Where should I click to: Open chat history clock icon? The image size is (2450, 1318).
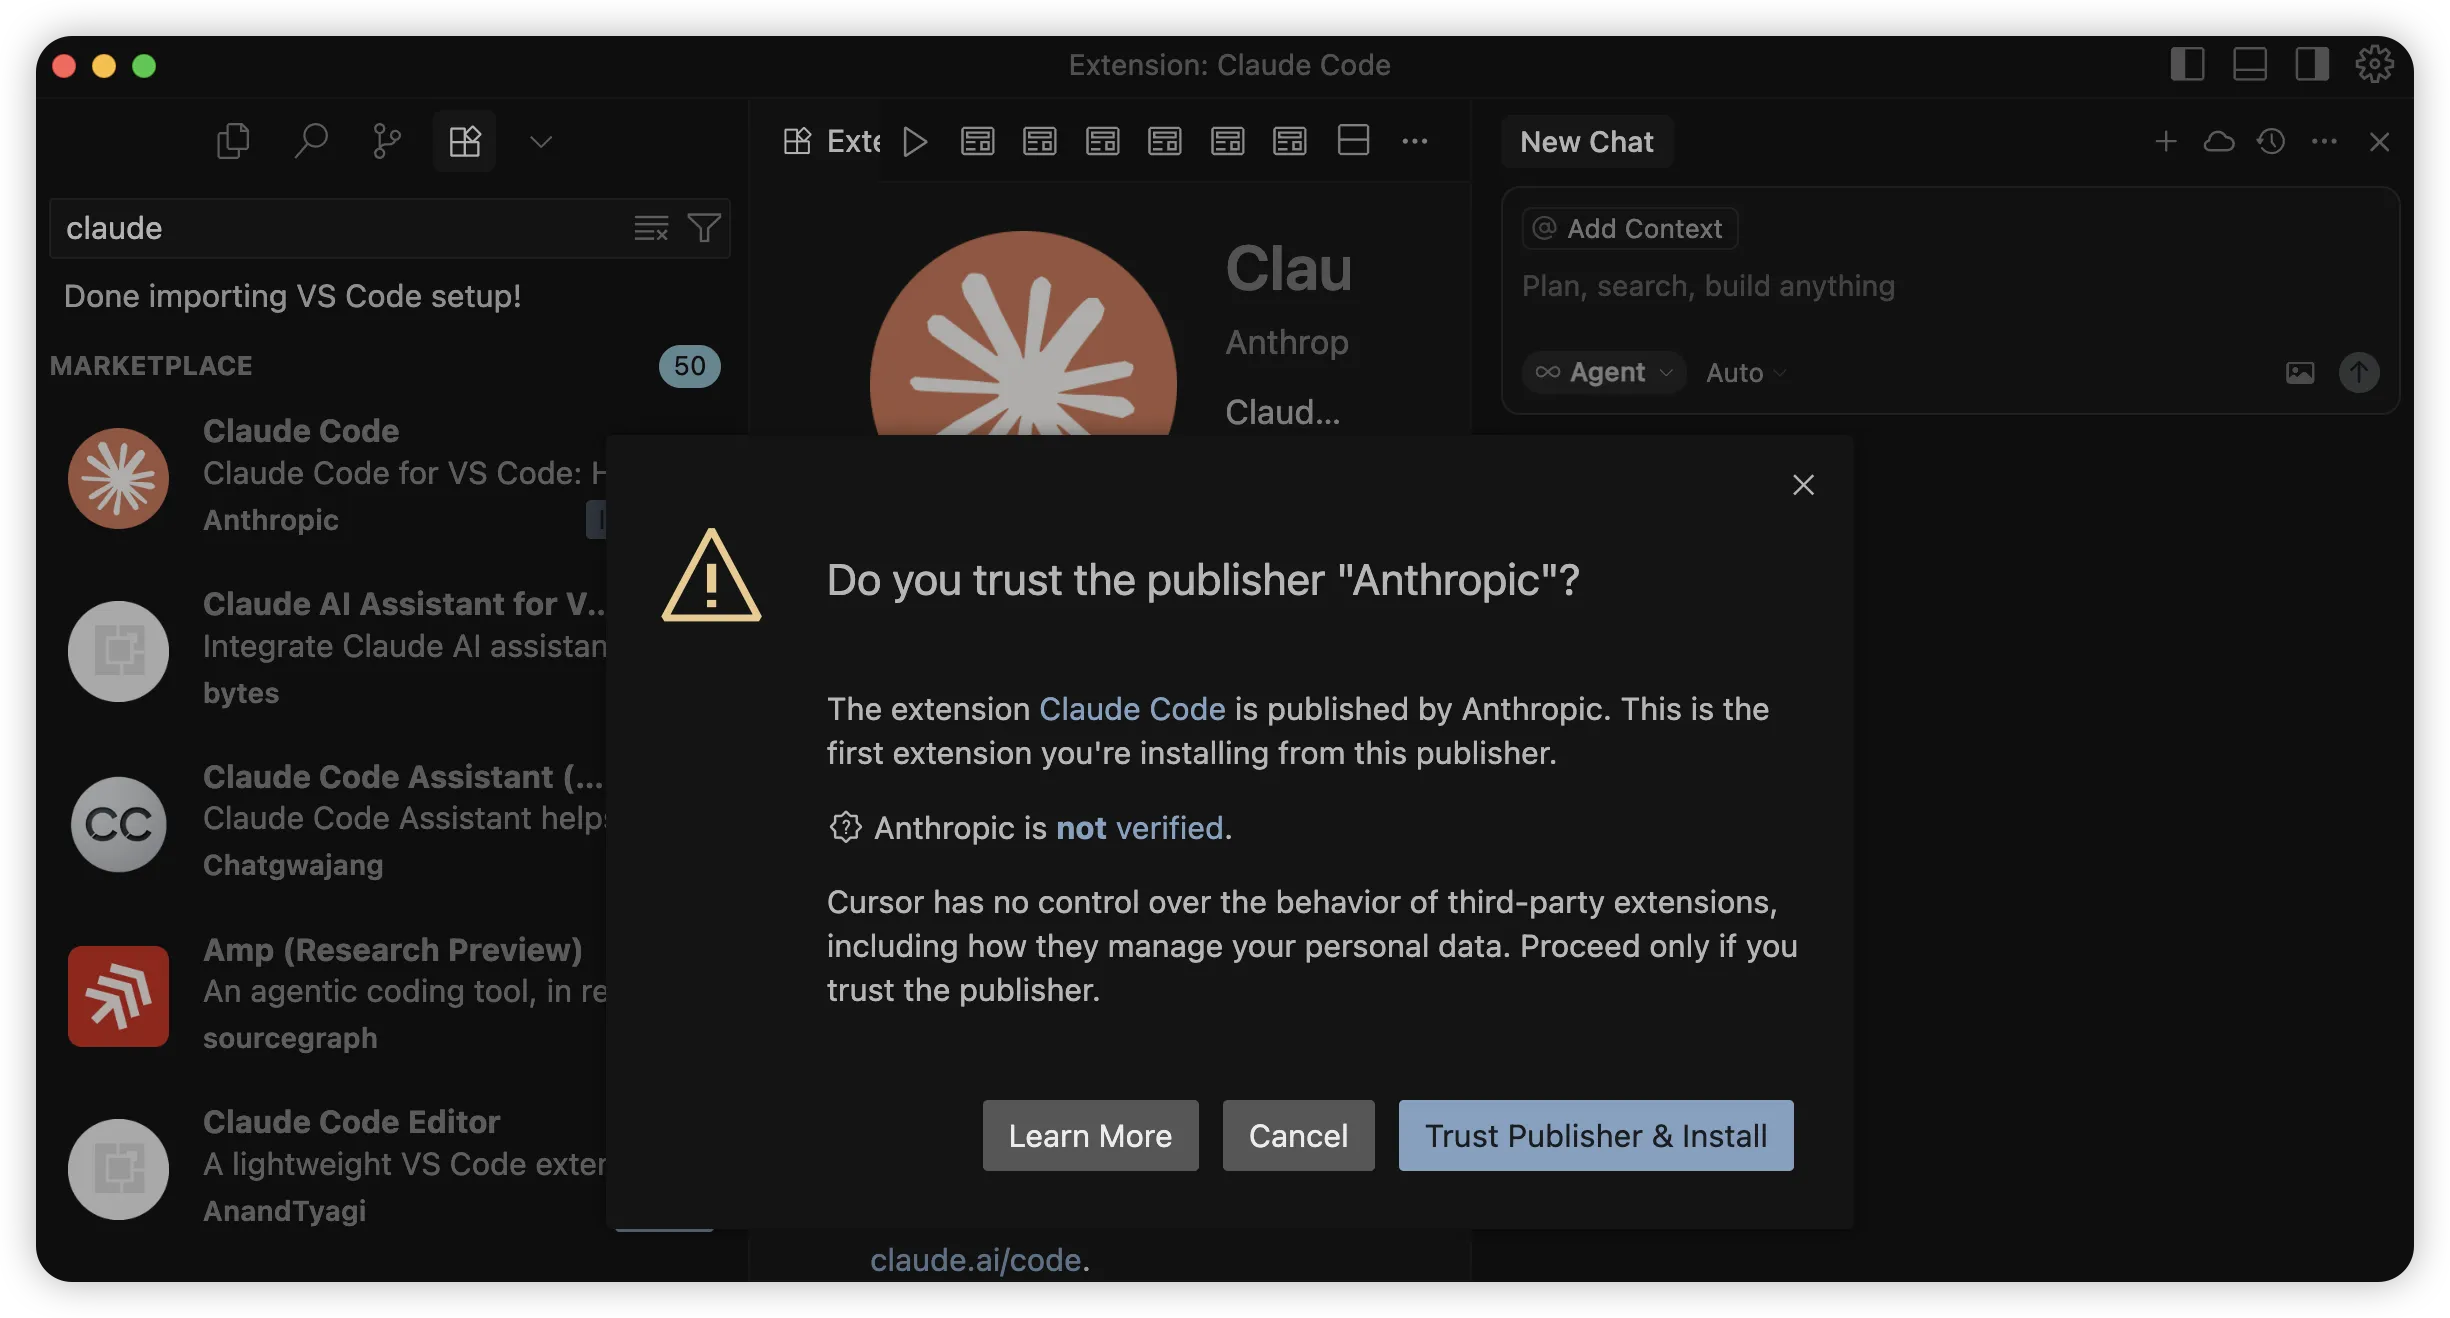coord(2271,142)
